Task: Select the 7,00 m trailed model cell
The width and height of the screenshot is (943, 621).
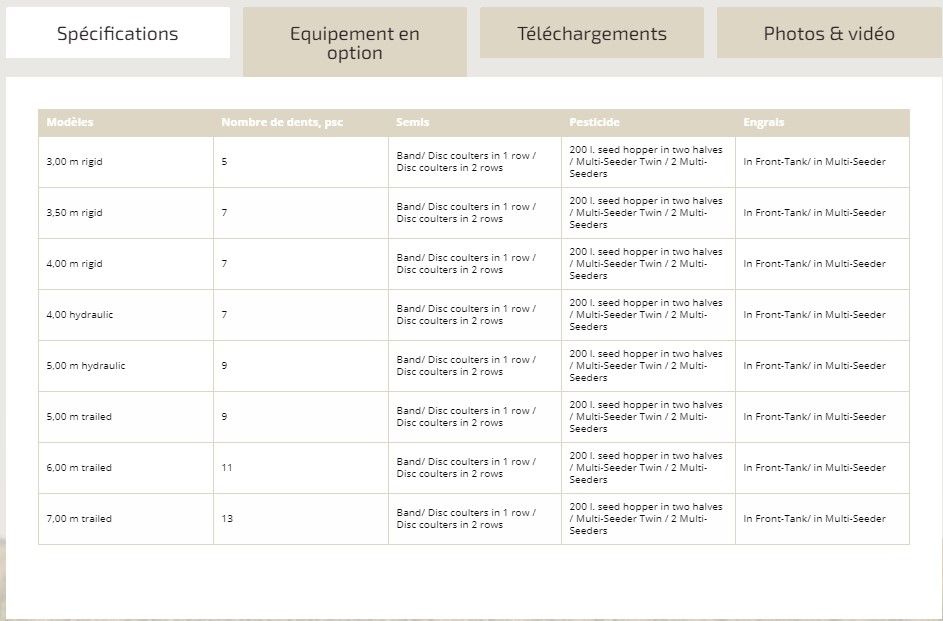Action: (x=79, y=519)
